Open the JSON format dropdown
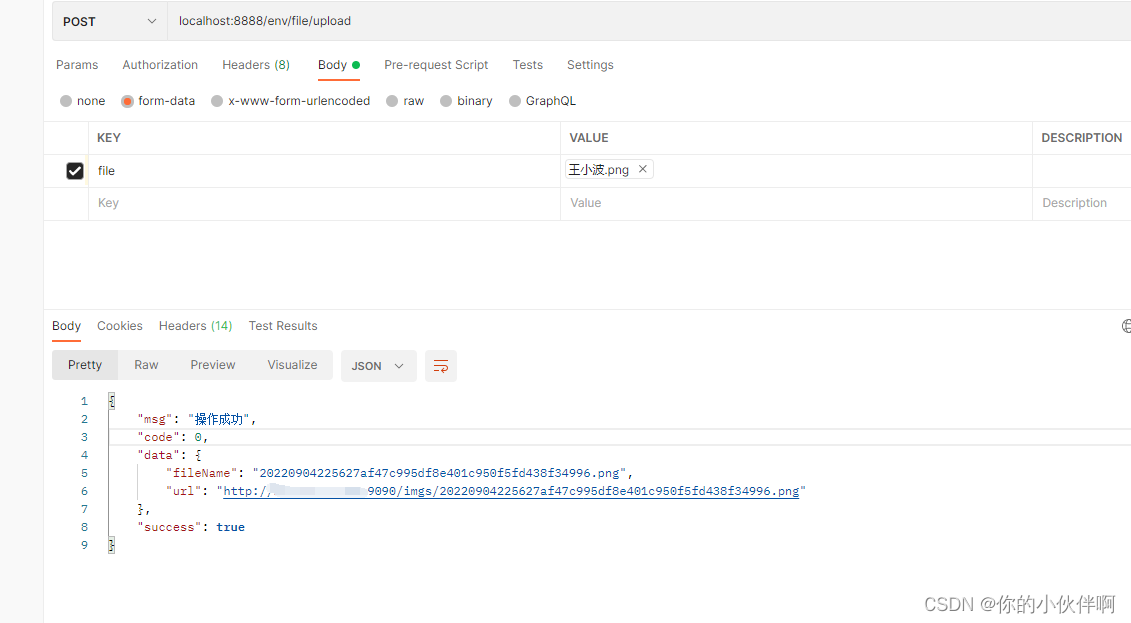The height and width of the screenshot is (623, 1131). [378, 365]
